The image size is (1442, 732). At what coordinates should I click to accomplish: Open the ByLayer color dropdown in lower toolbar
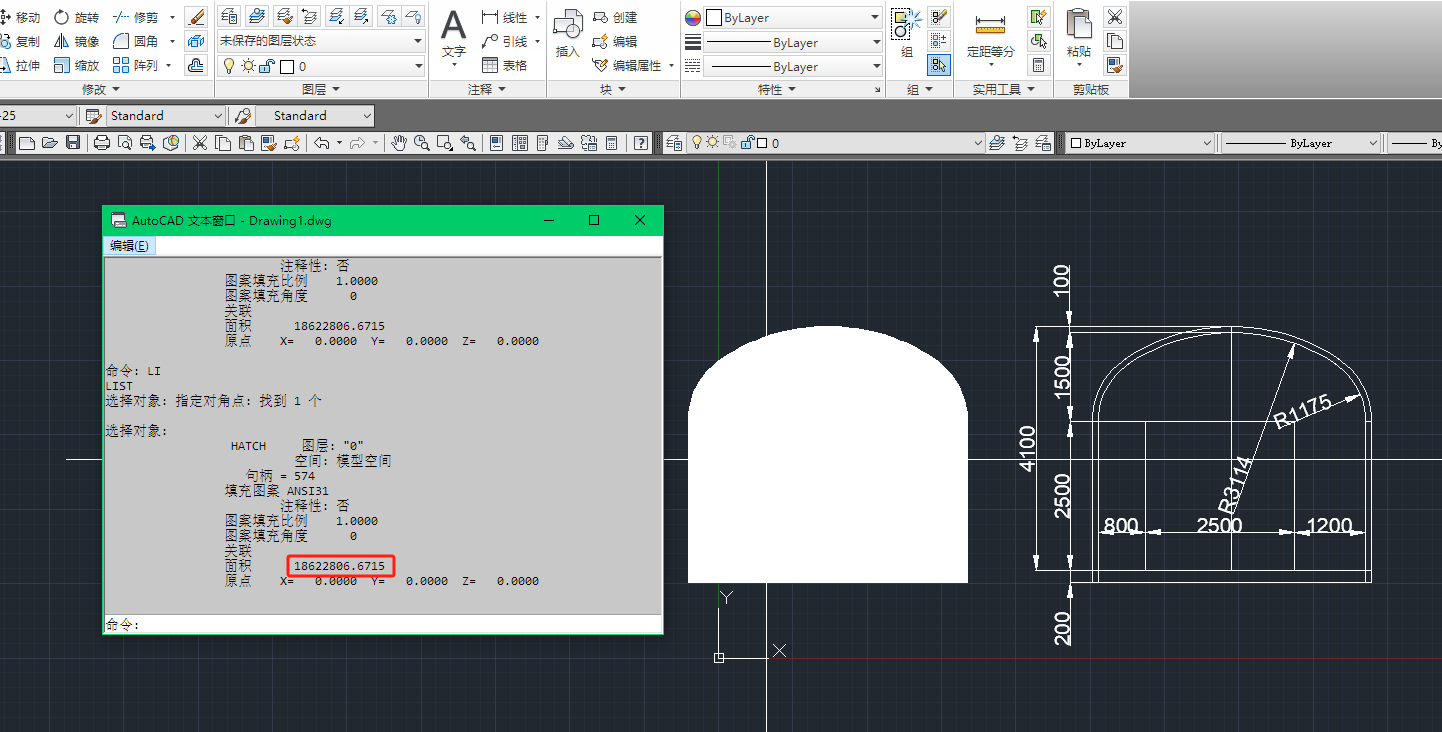(x=1140, y=143)
